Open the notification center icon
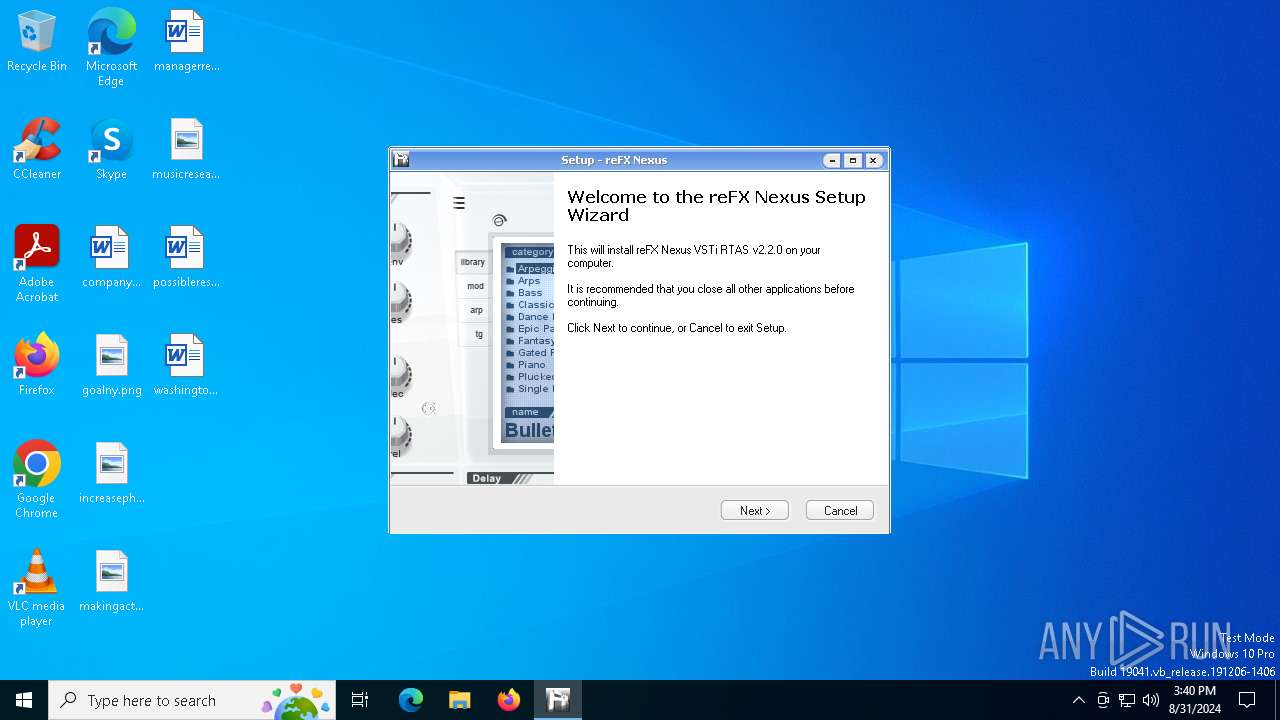Viewport: 1280px width, 720px height. 1247,700
